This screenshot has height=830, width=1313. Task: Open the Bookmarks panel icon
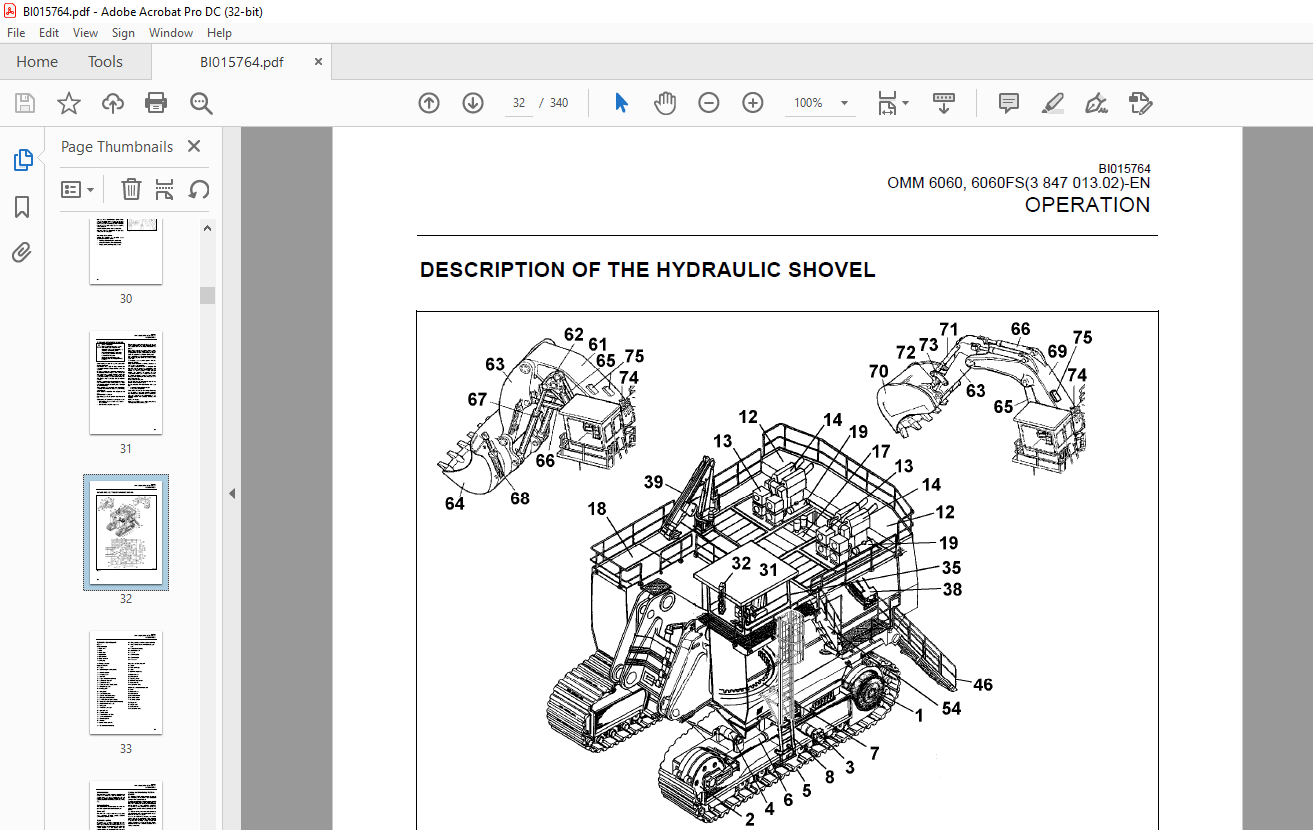[22, 207]
